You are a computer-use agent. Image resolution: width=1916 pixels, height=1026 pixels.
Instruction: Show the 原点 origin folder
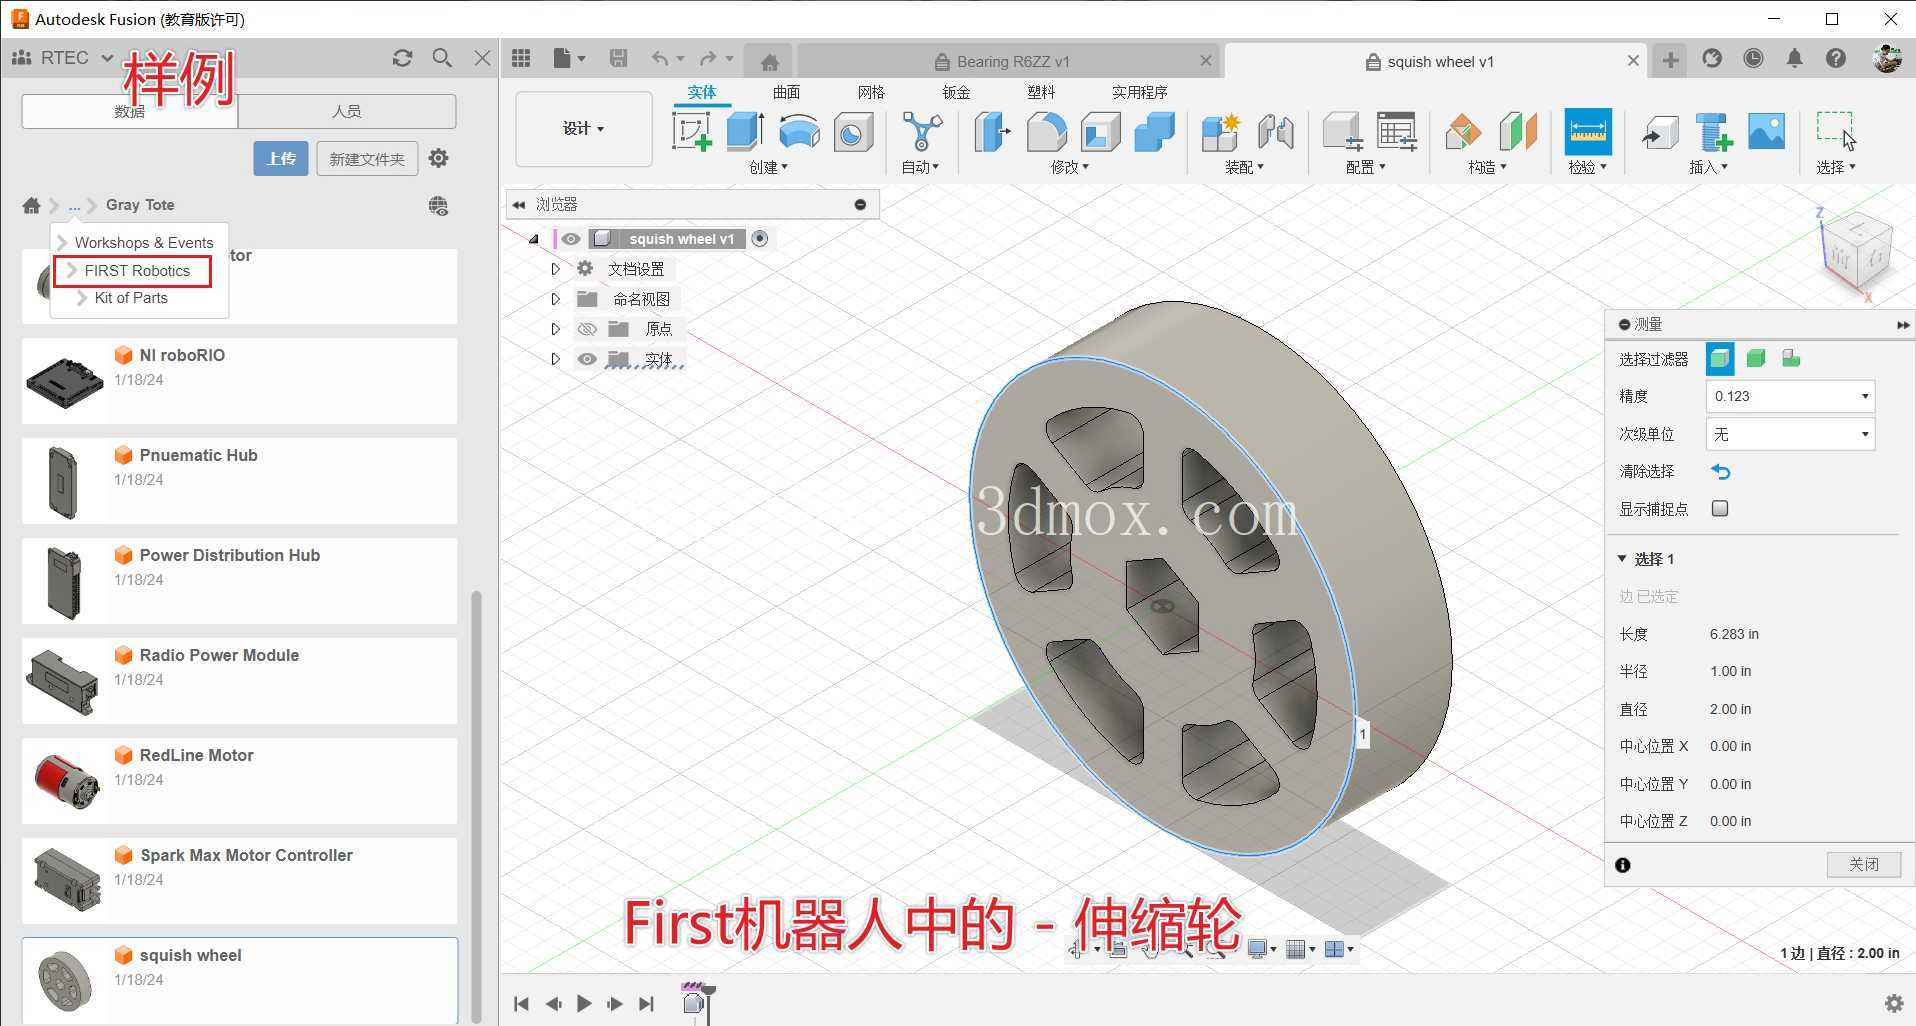[x=587, y=329]
